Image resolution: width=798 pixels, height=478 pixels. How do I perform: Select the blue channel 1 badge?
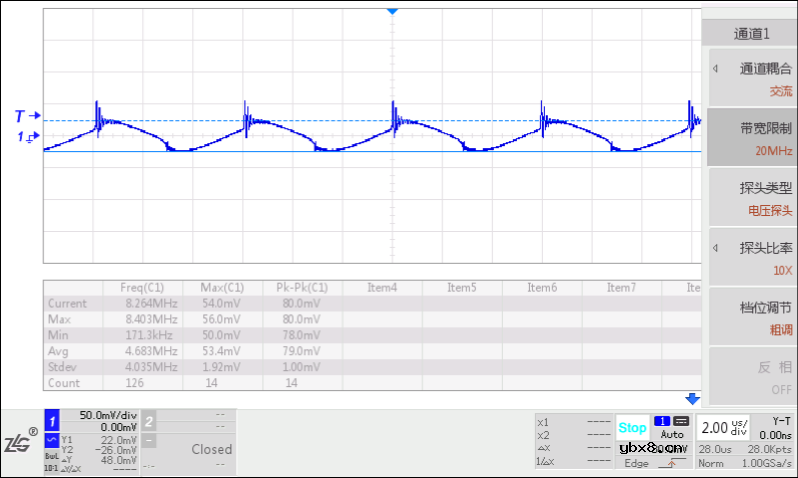53,421
